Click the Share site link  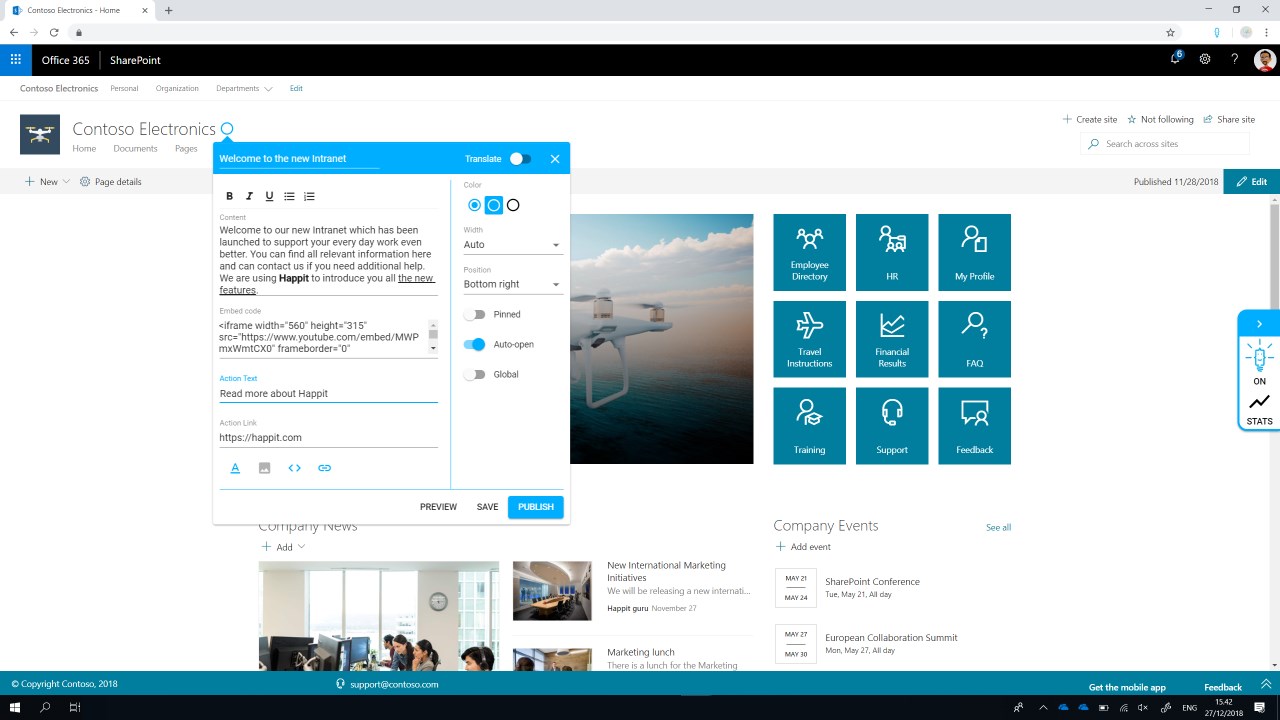point(1229,119)
